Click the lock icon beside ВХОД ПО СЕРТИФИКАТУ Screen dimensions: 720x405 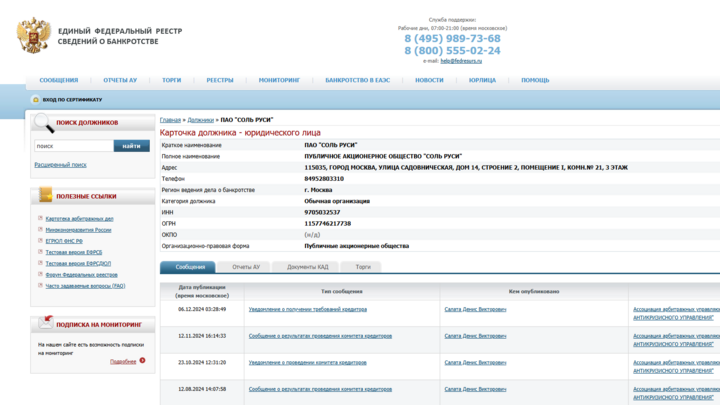tap(36, 100)
